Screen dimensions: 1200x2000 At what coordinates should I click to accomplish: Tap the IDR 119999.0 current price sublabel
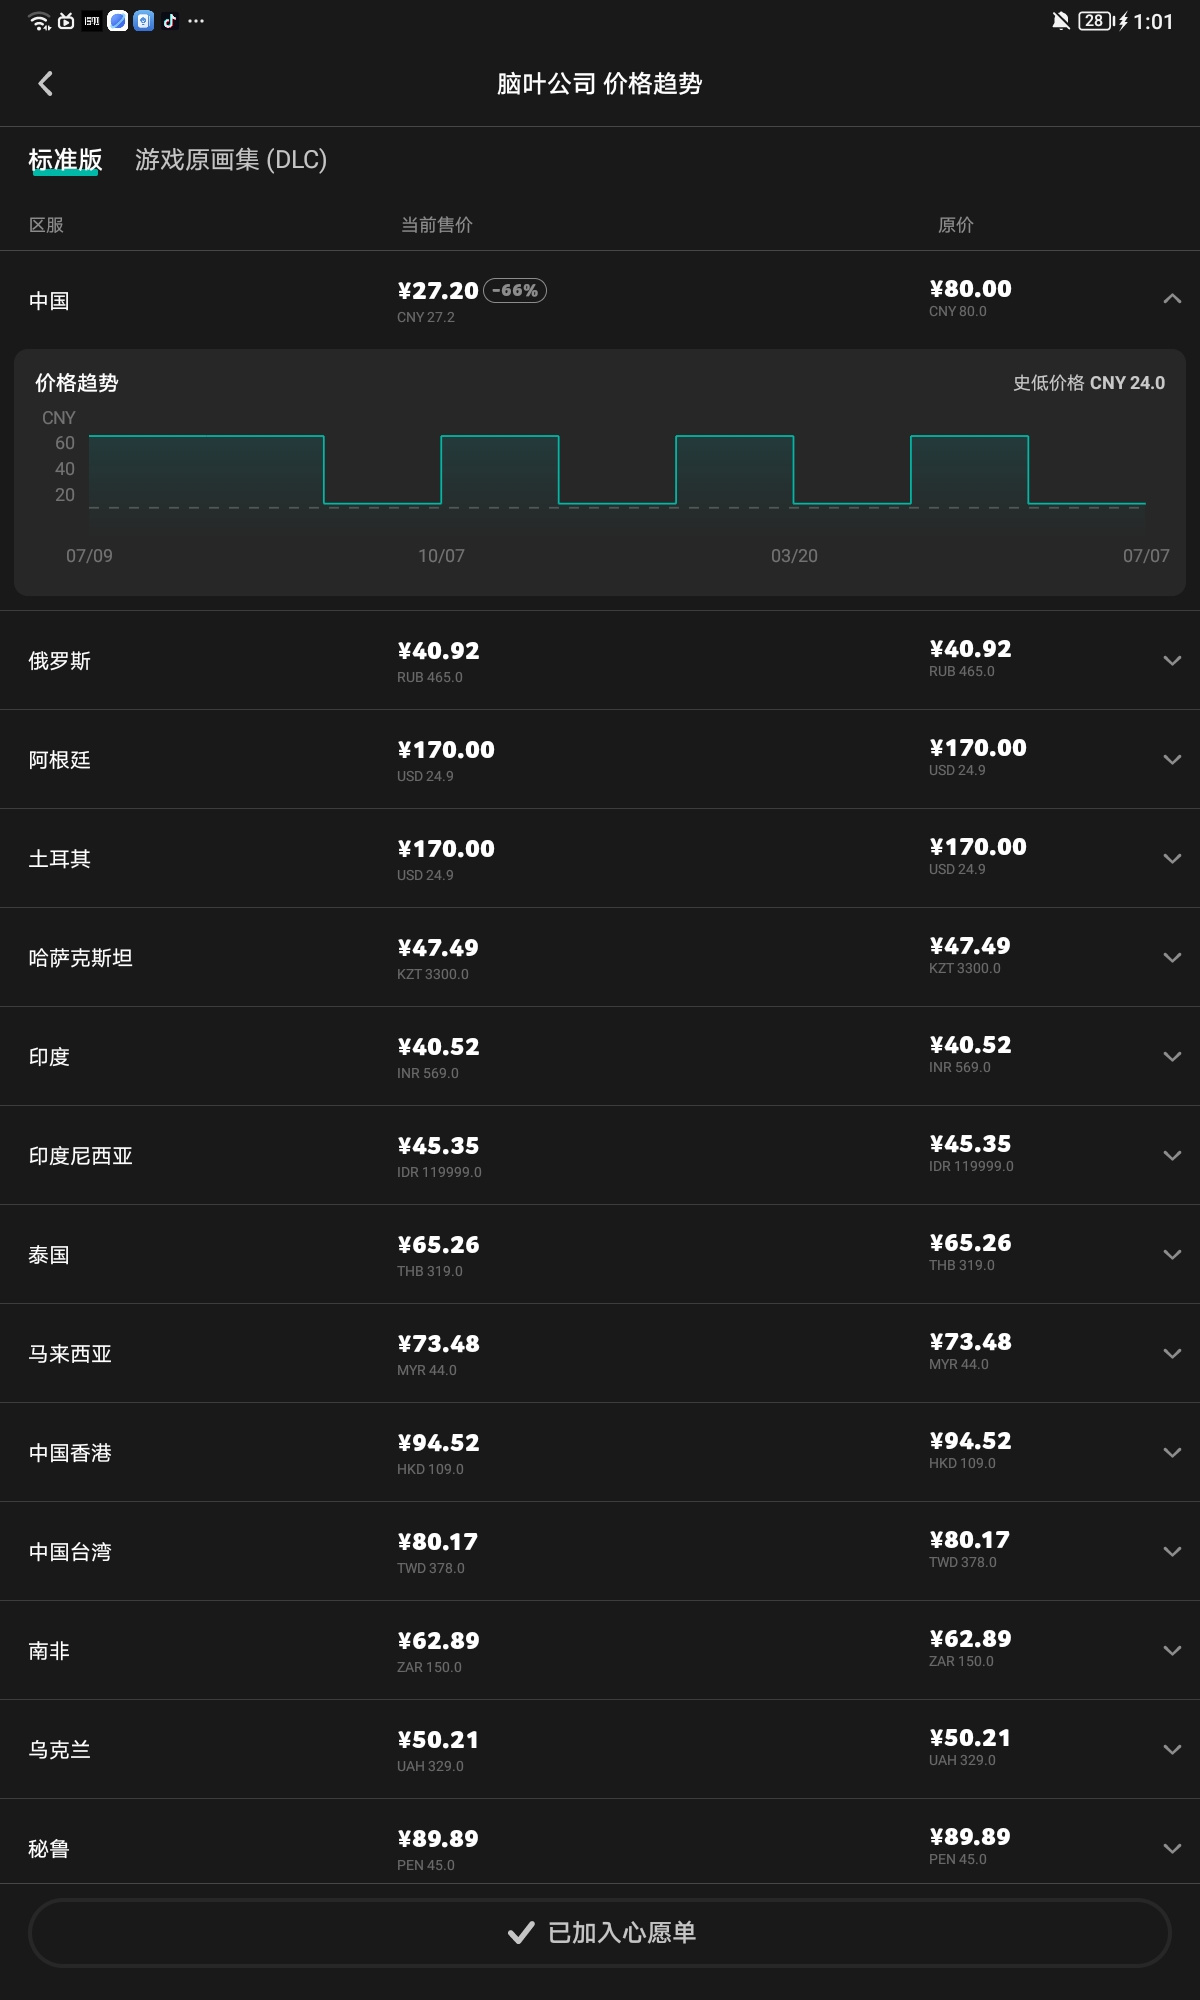click(x=439, y=1172)
